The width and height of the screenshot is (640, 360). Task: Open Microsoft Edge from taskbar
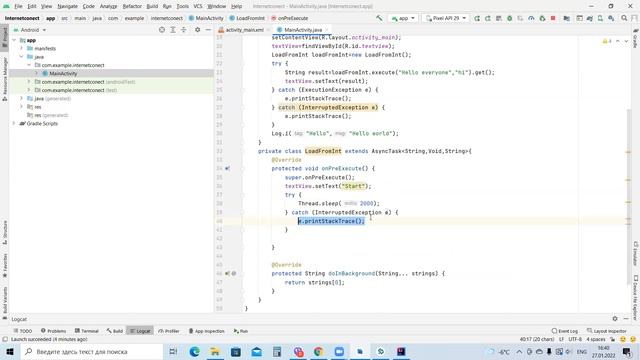pyautogui.click(x=194, y=351)
